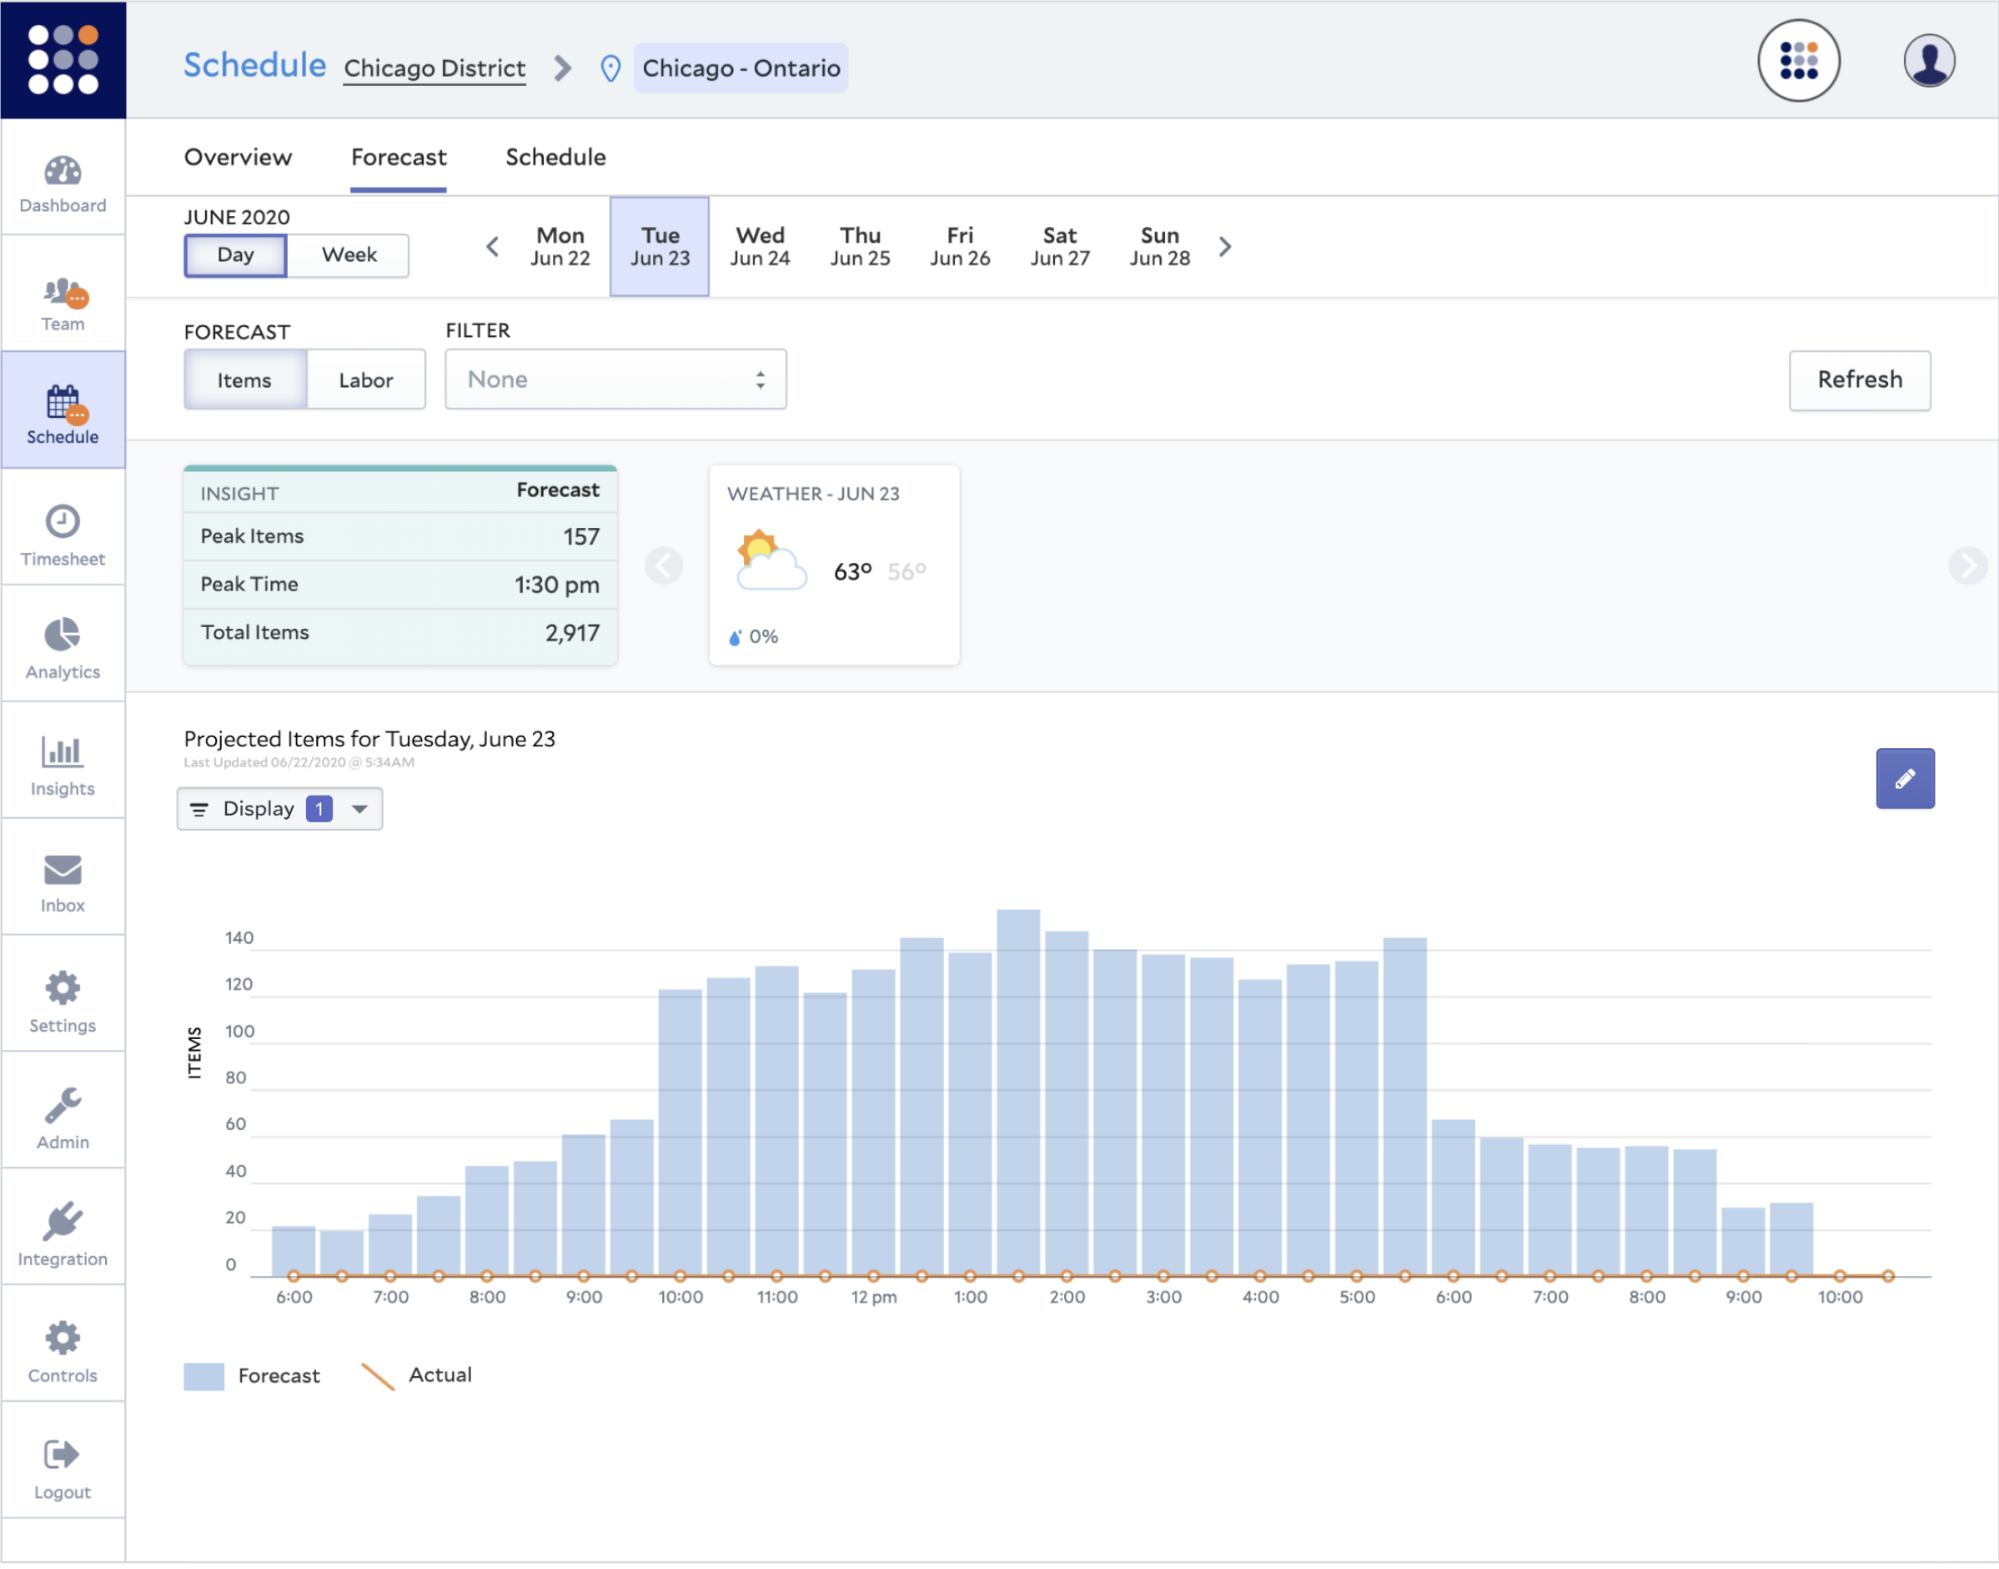1999x1569 pixels.
Task: Toggle forecast type to Labor
Action: coord(365,380)
